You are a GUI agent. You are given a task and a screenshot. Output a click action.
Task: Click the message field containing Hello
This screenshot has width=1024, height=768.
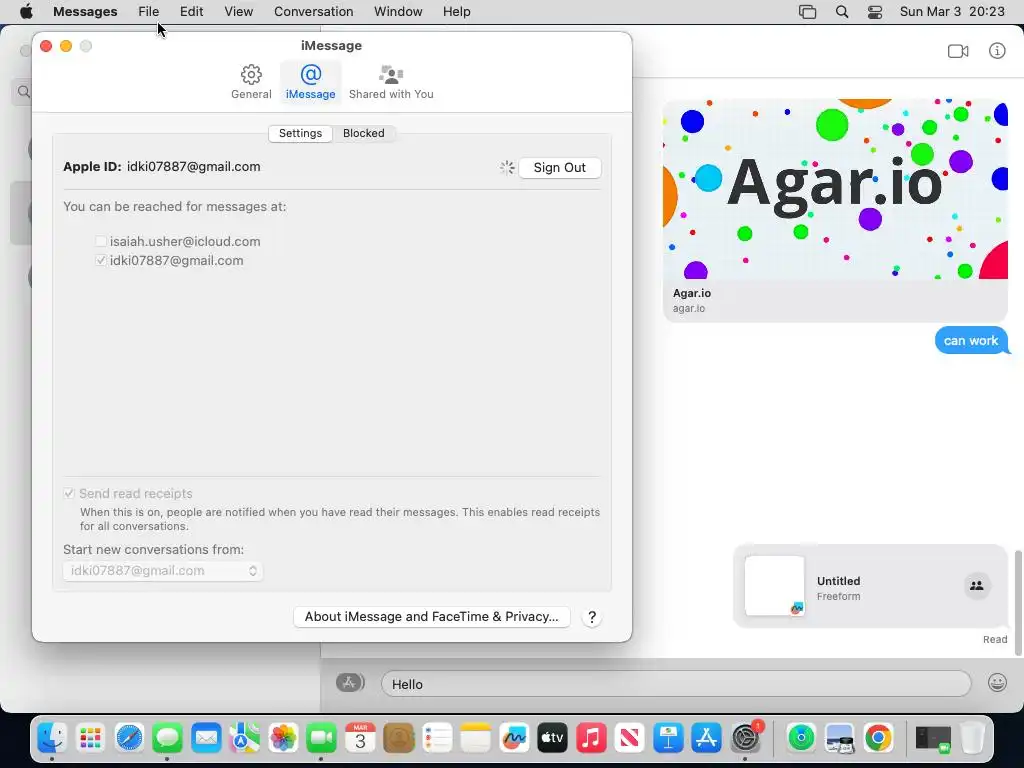click(x=676, y=684)
